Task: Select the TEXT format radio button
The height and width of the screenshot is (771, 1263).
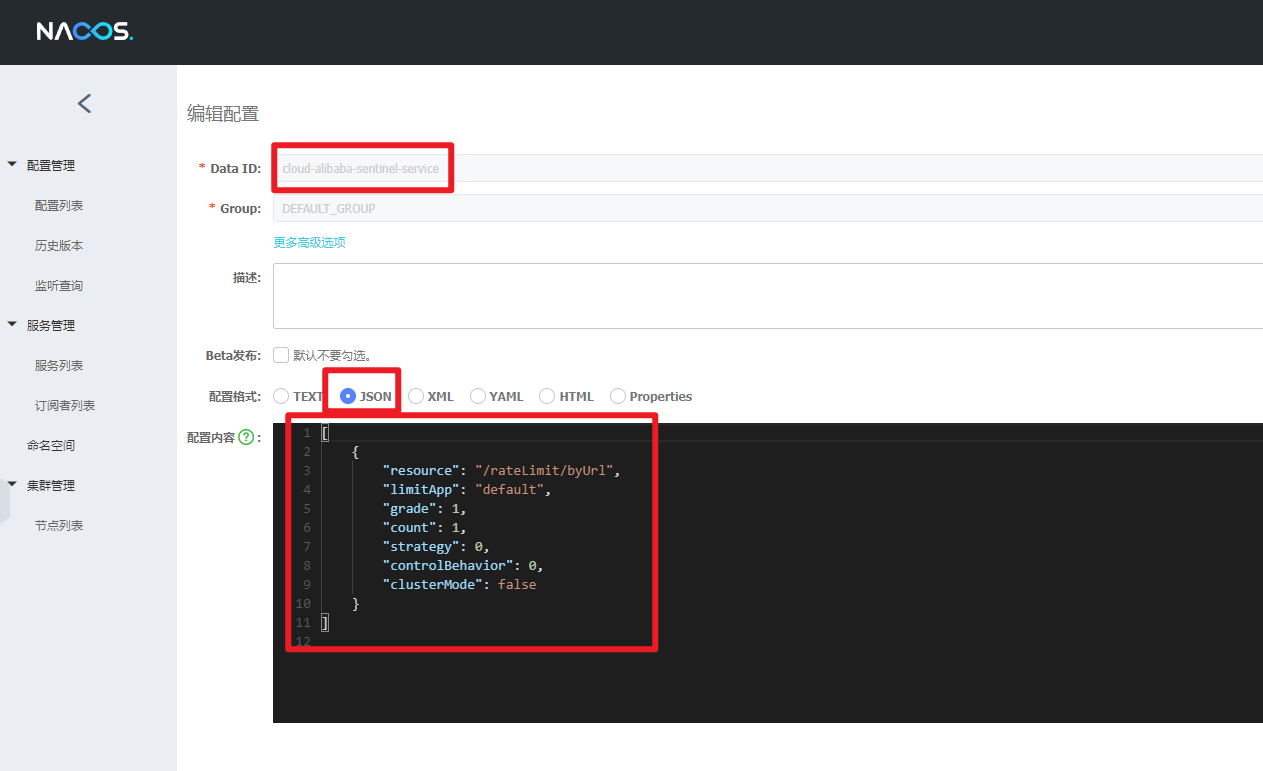Action: pos(281,396)
